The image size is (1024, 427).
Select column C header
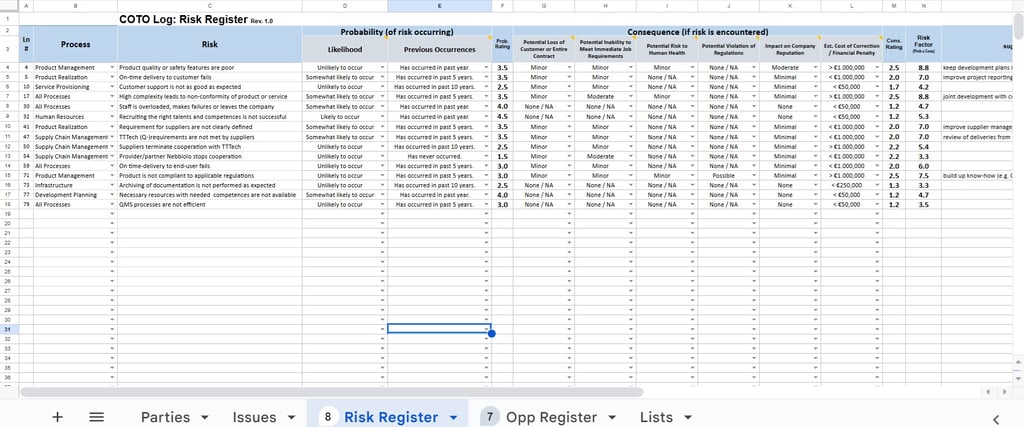210,6
